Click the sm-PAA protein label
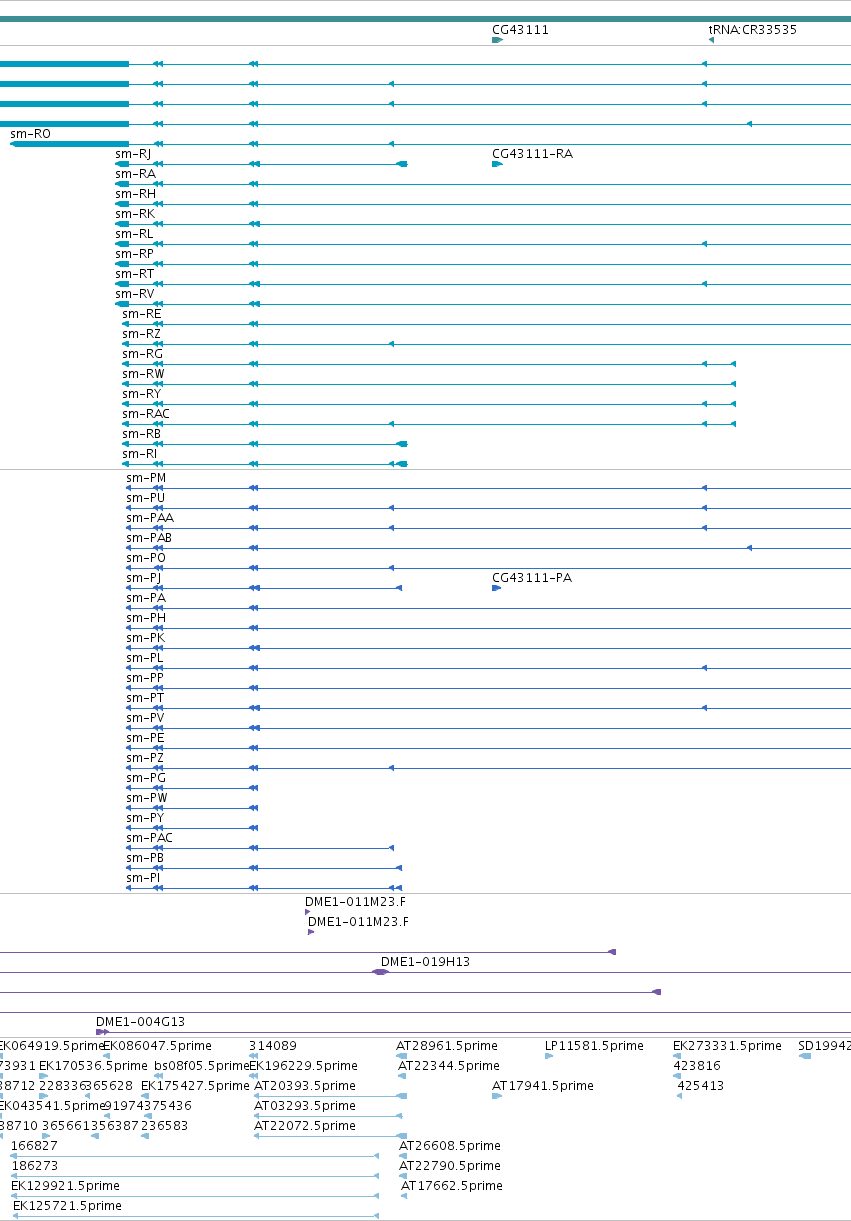The width and height of the screenshot is (851, 1221). 150,518
